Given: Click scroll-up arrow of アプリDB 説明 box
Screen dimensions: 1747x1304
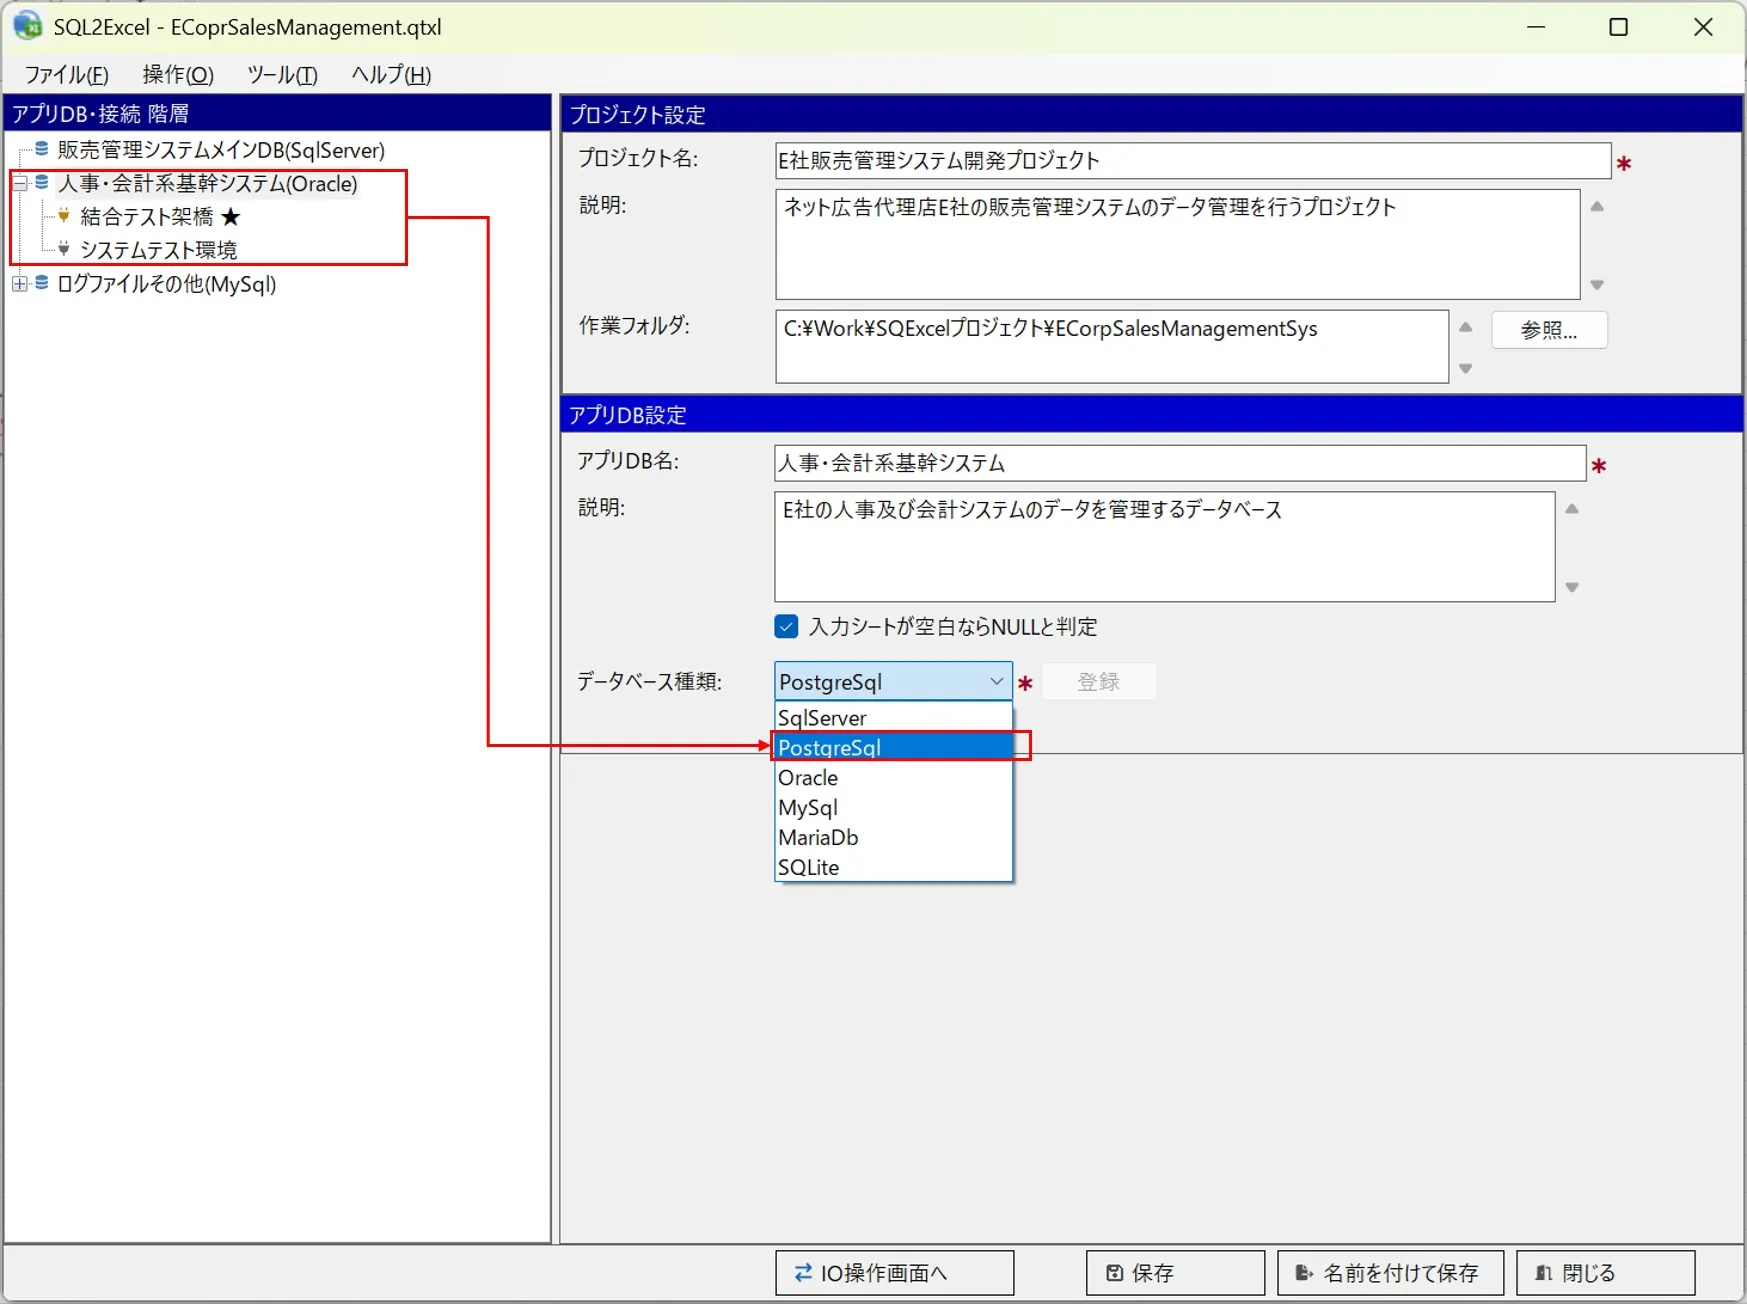Looking at the screenshot, I should [x=1572, y=509].
